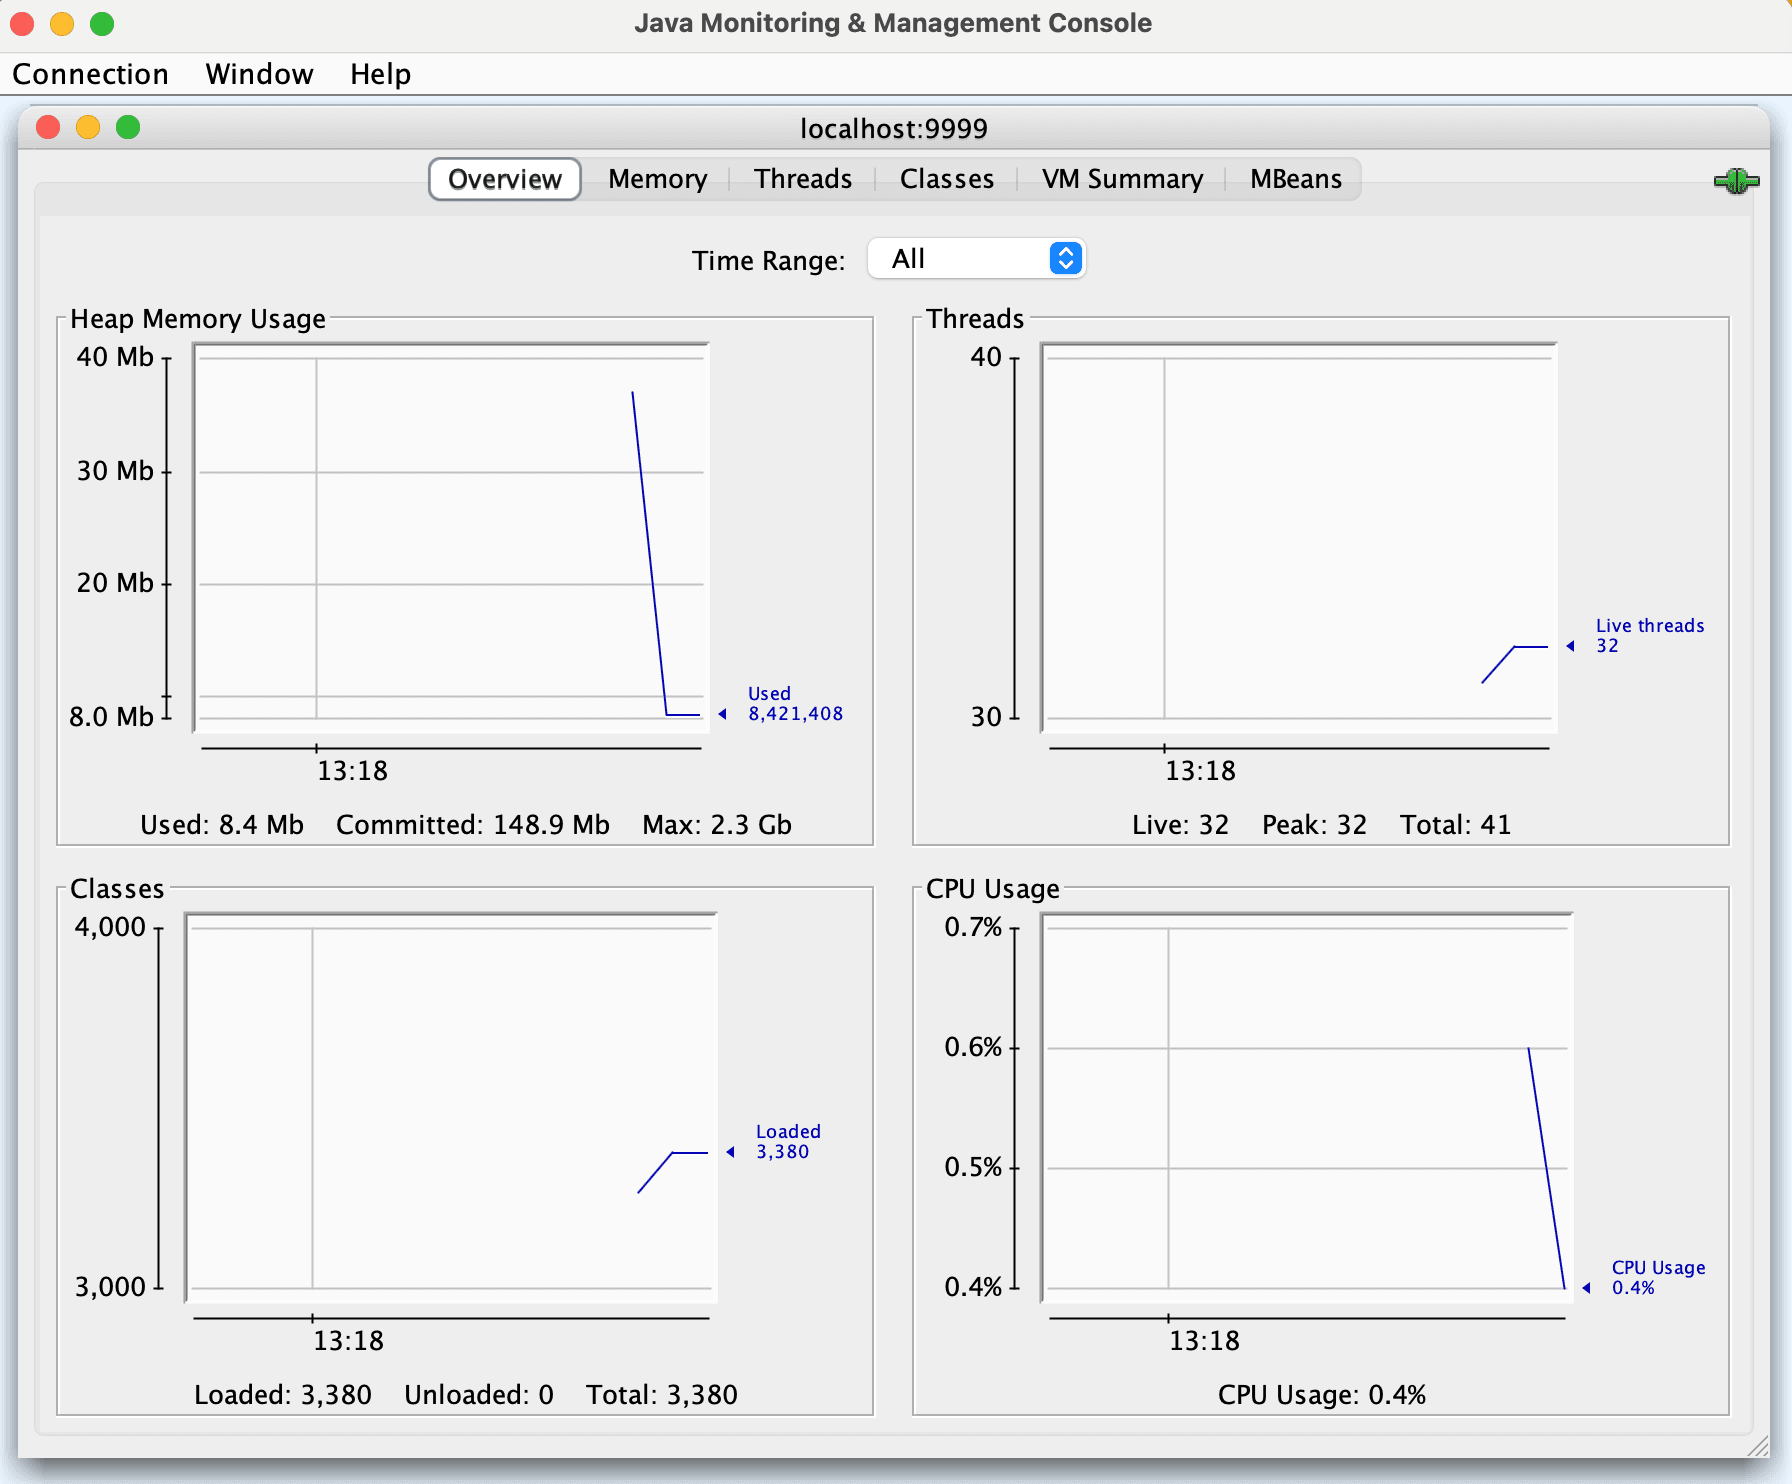Open the Connection menu
The width and height of the screenshot is (1792, 1484).
click(x=91, y=73)
